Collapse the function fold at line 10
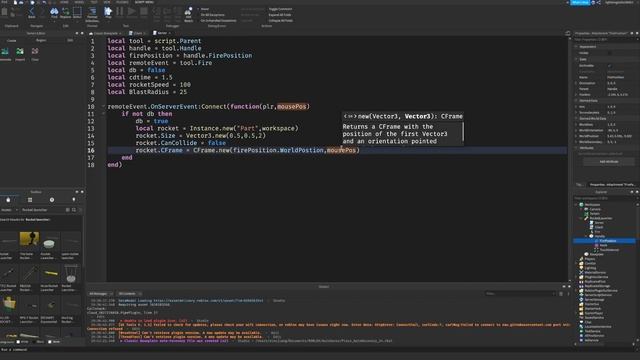Screen dimensions: 640x360 [103, 107]
